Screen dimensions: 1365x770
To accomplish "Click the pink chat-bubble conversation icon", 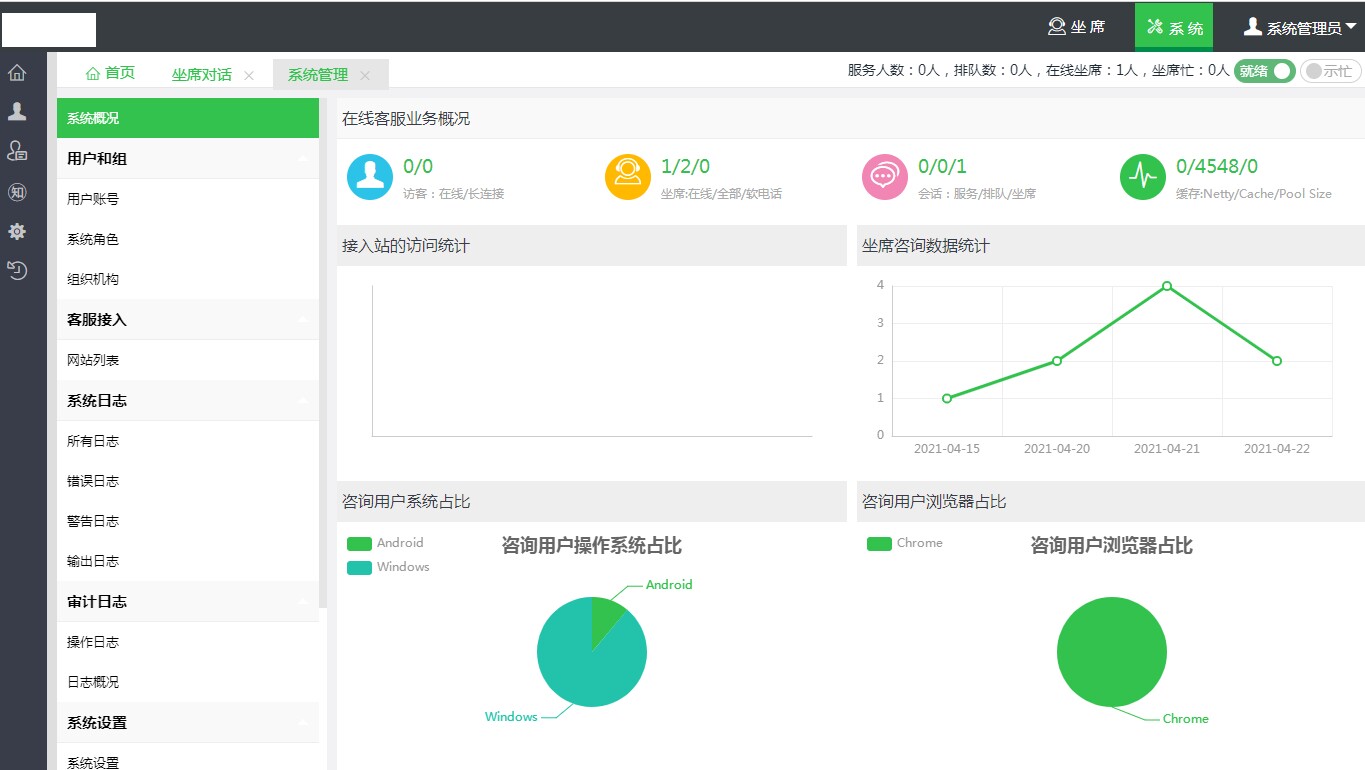I will pyautogui.click(x=885, y=177).
